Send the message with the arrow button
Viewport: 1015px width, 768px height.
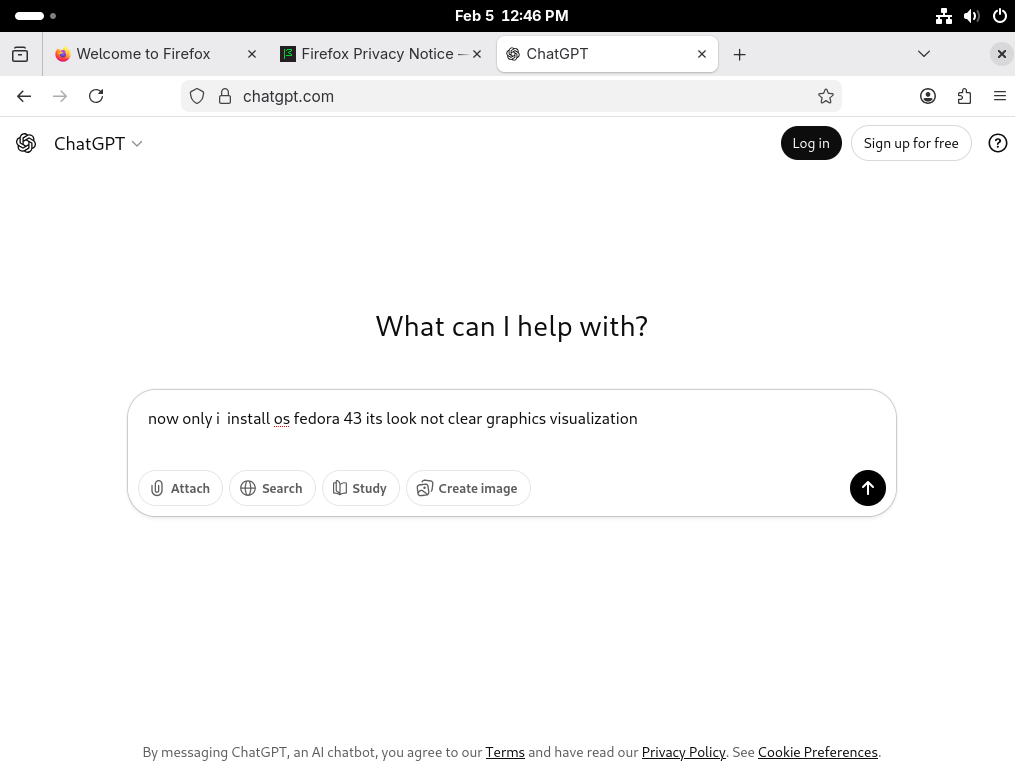[x=867, y=488]
